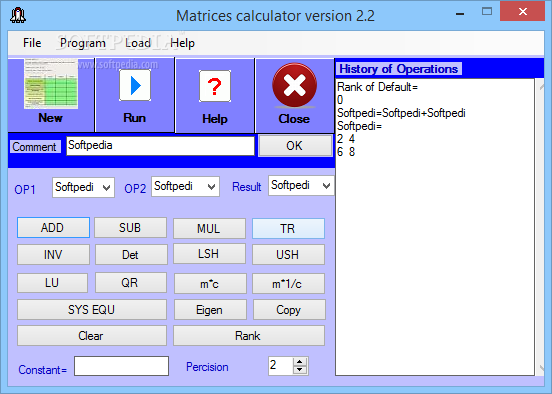Open the Help menu in menu bar

click(x=182, y=43)
